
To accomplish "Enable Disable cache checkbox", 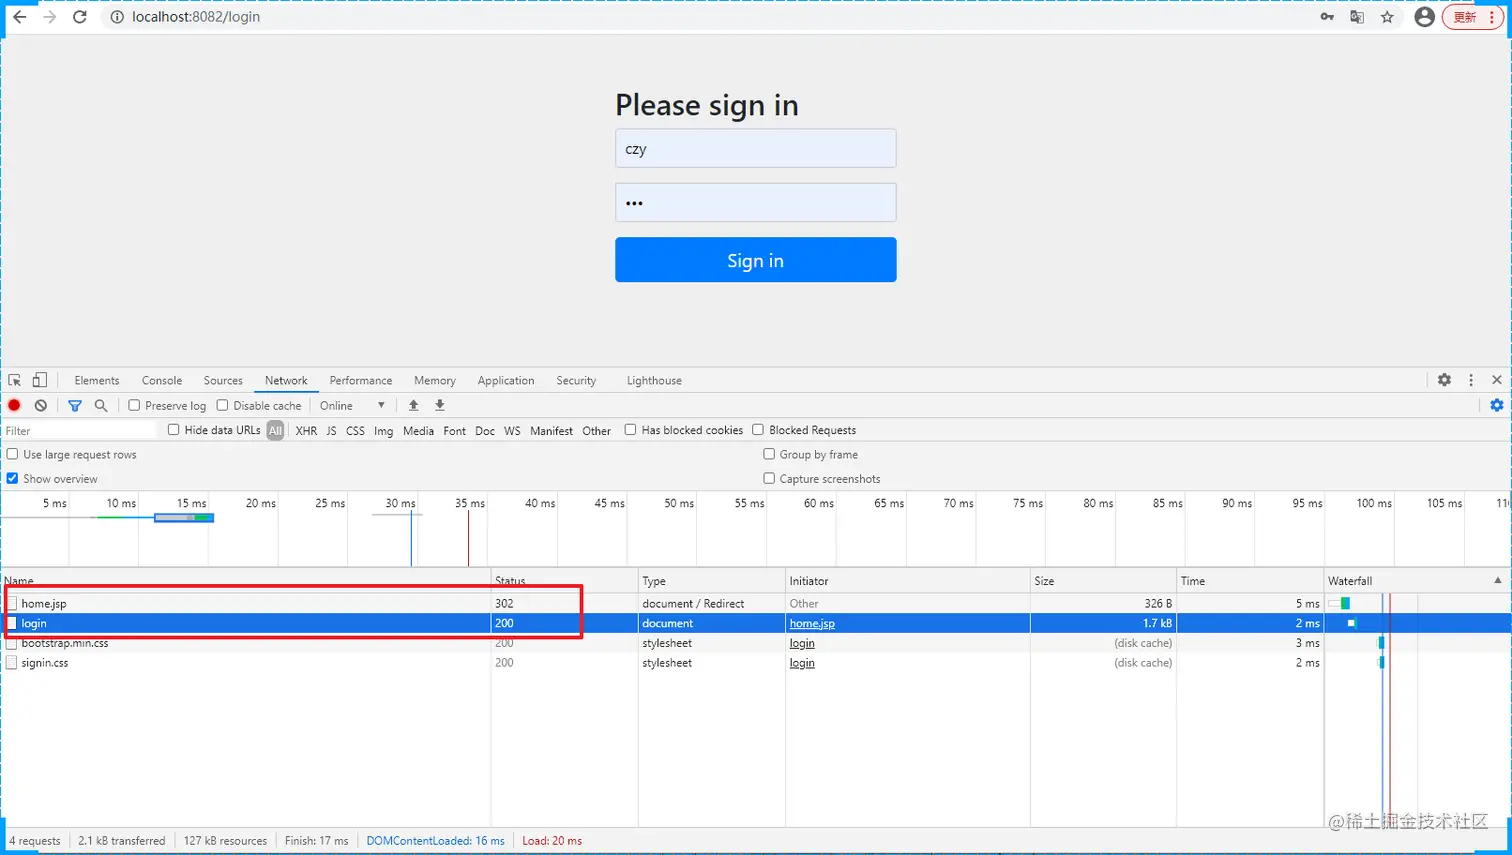I will click(x=223, y=405).
